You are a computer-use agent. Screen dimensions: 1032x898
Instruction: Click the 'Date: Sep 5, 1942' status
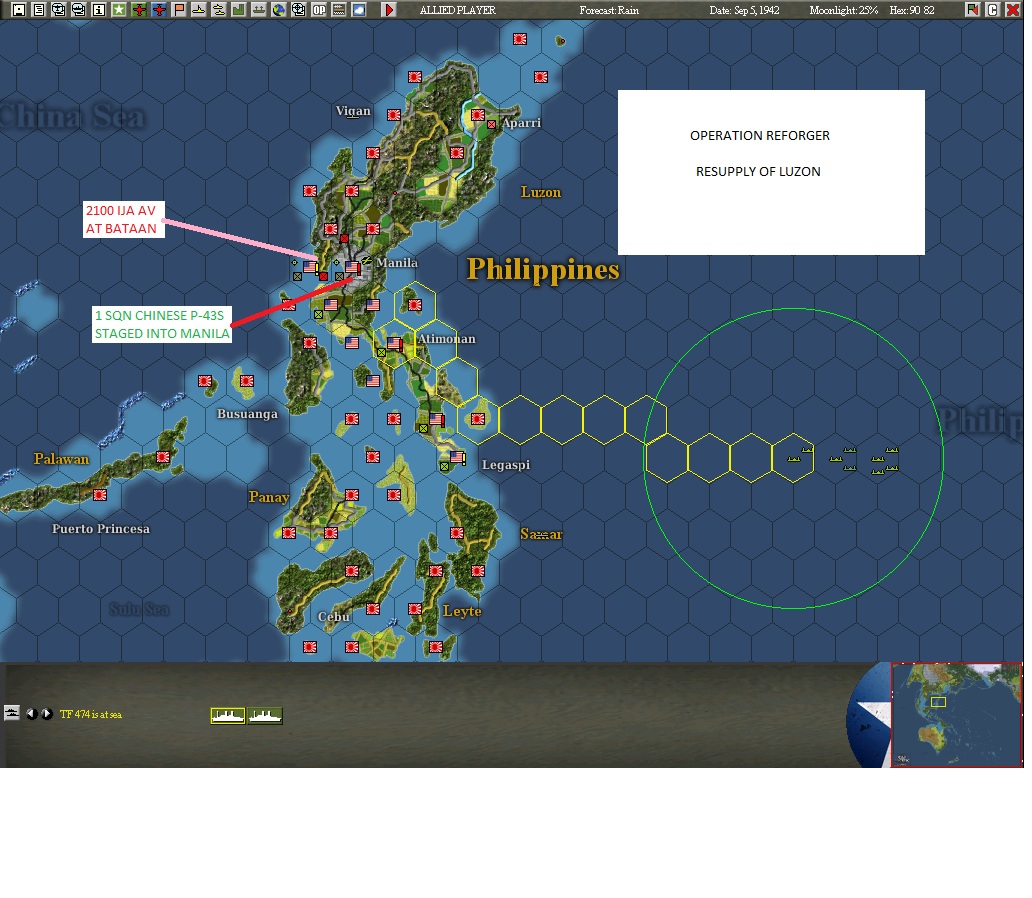click(744, 11)
